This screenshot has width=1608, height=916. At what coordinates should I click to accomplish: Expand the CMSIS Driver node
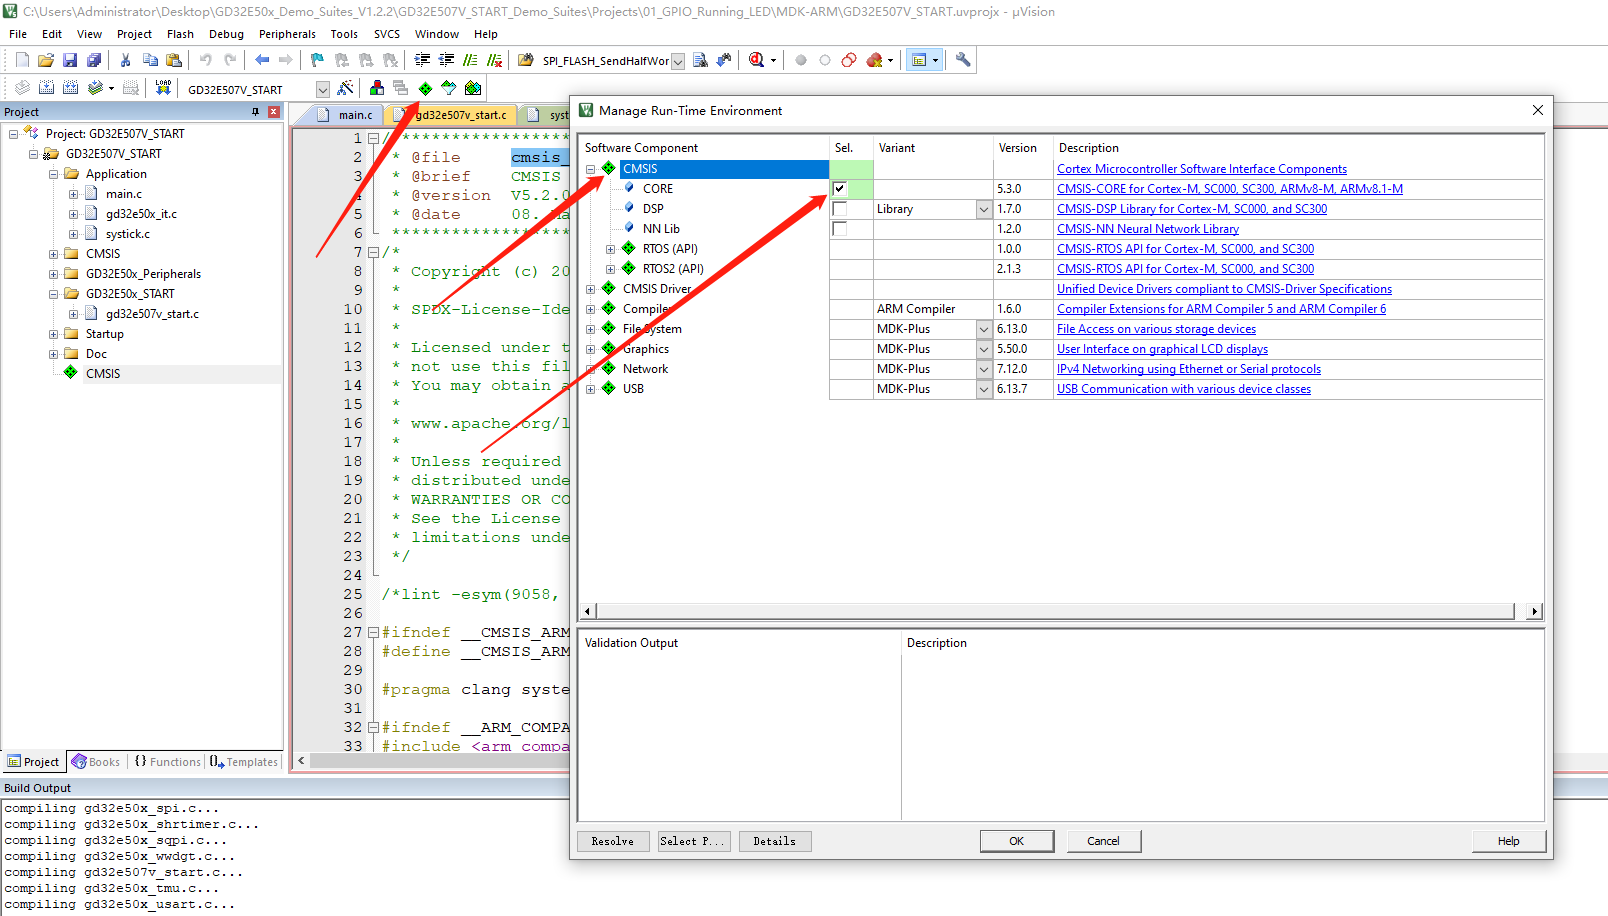click(x=590, y=289)
